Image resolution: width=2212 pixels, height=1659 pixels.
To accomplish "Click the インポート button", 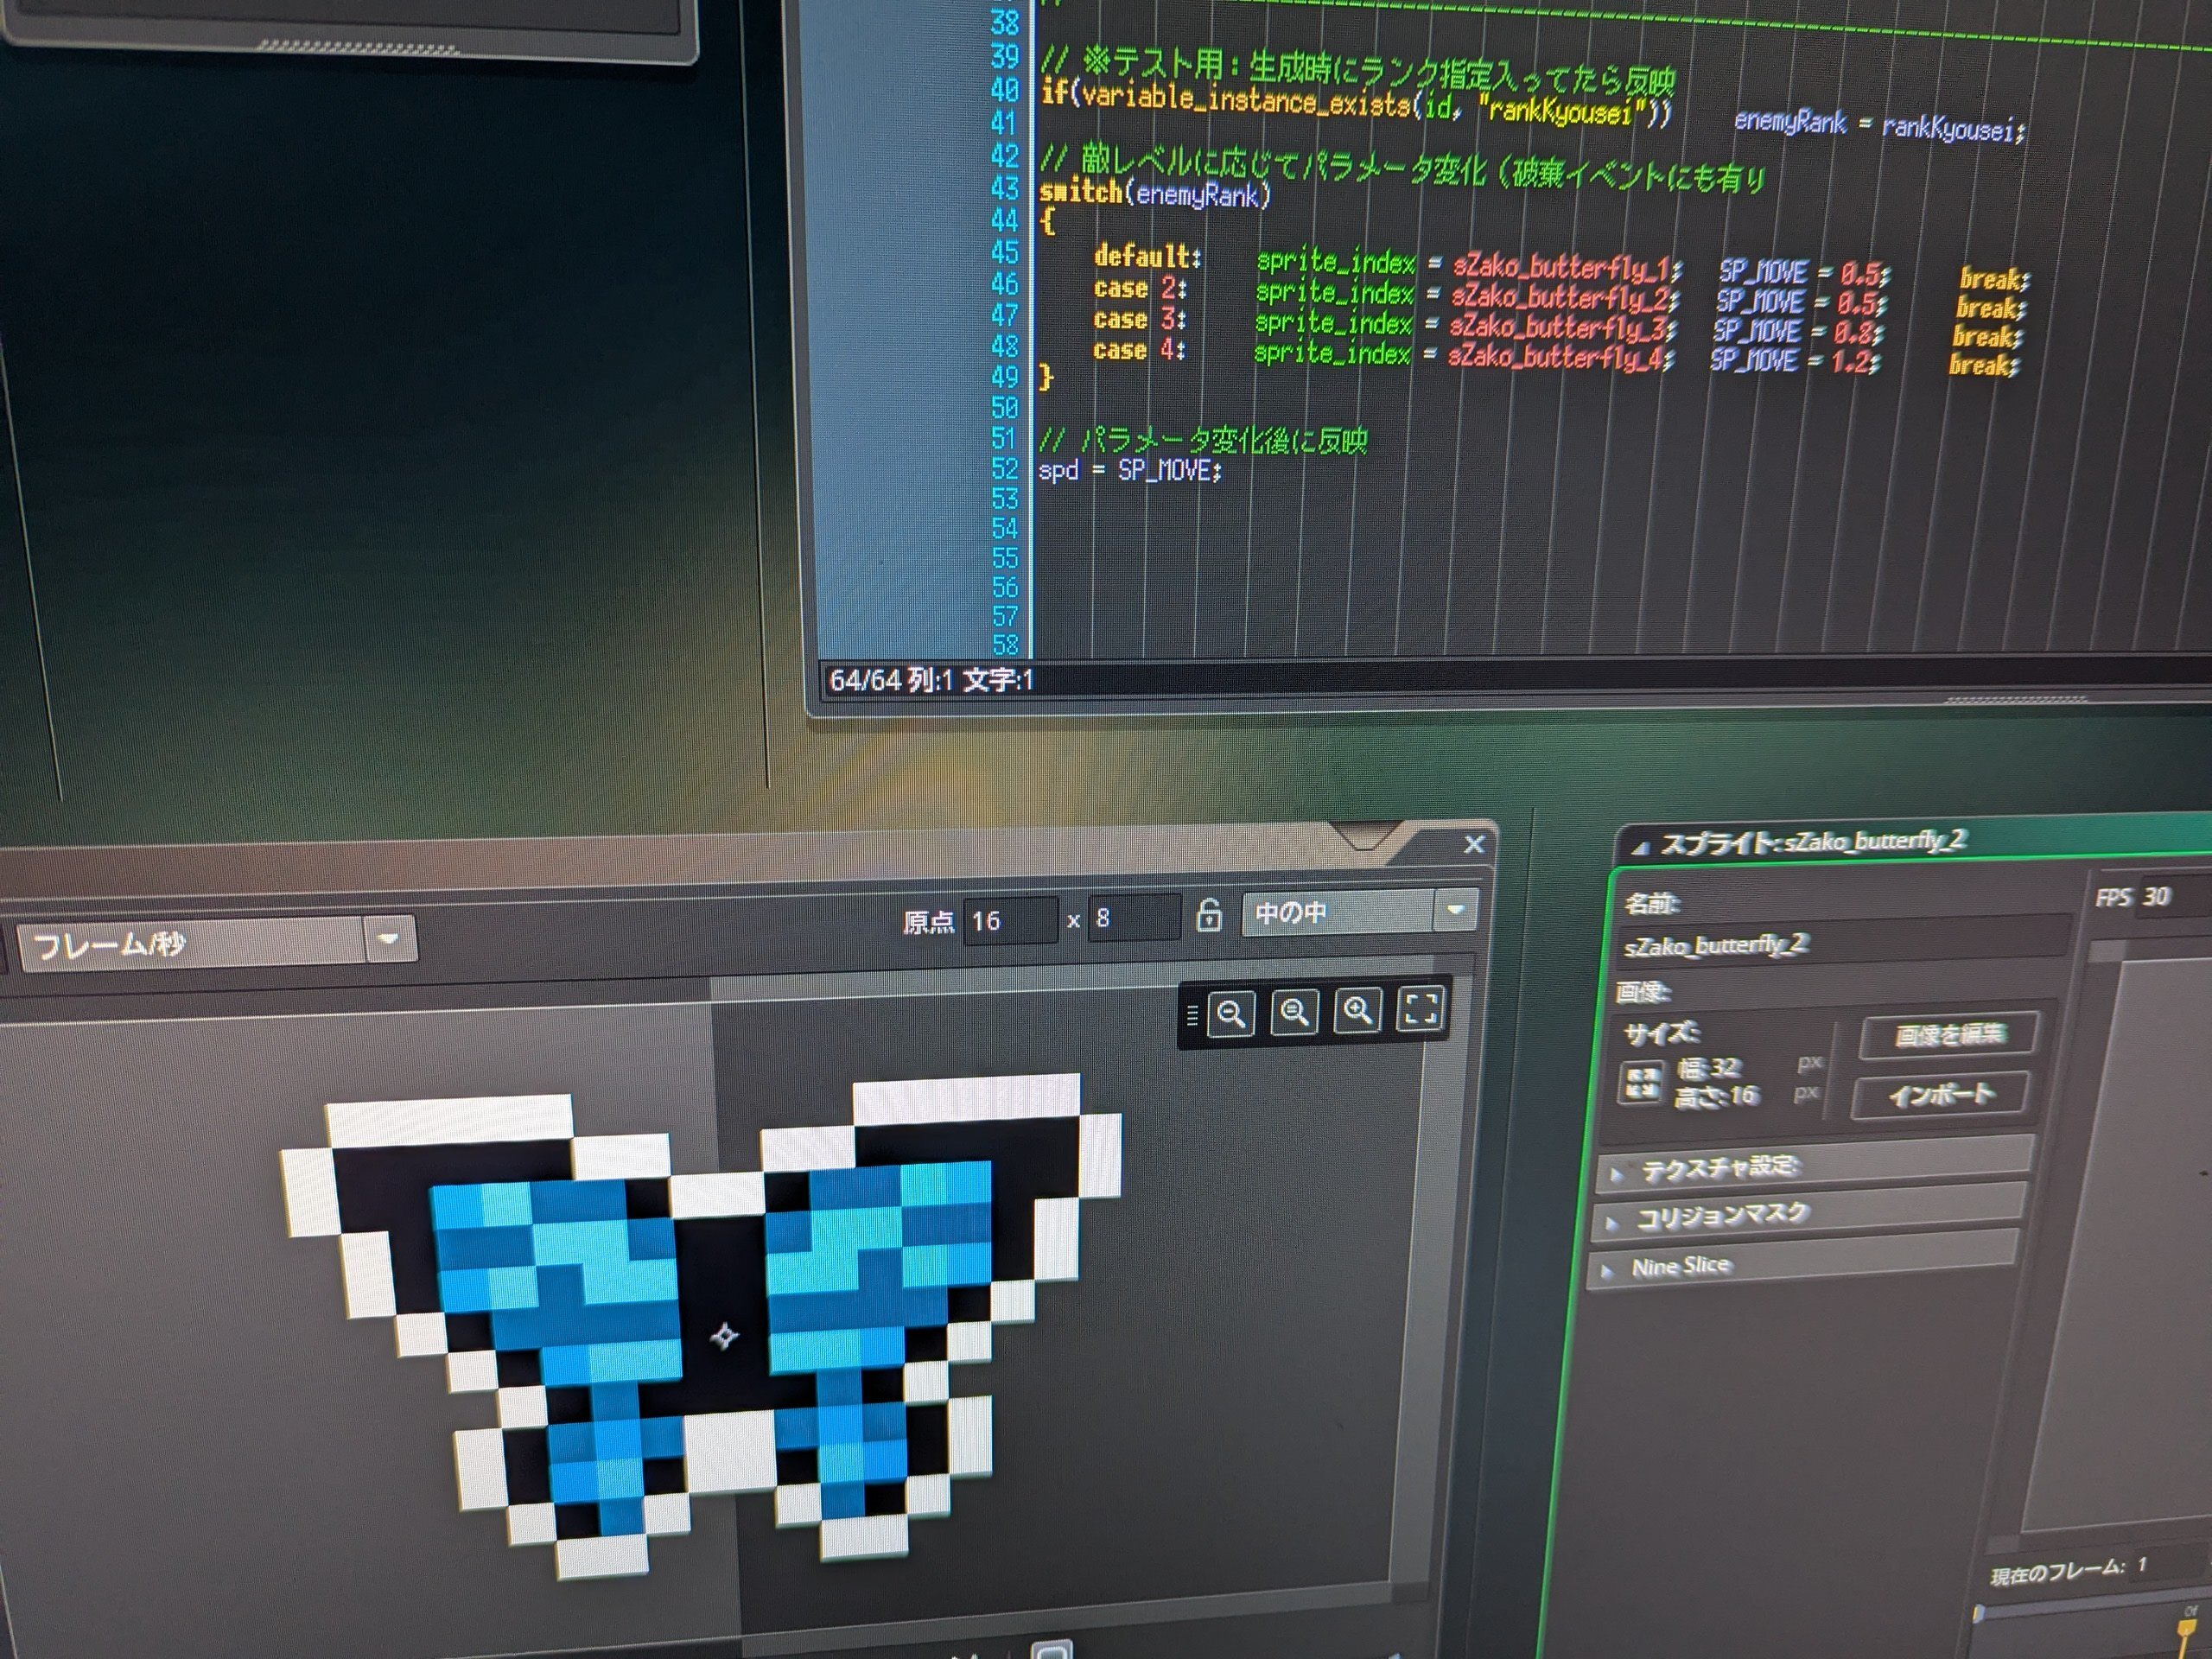I will pyautogui.click(x=1941, y=1095).
